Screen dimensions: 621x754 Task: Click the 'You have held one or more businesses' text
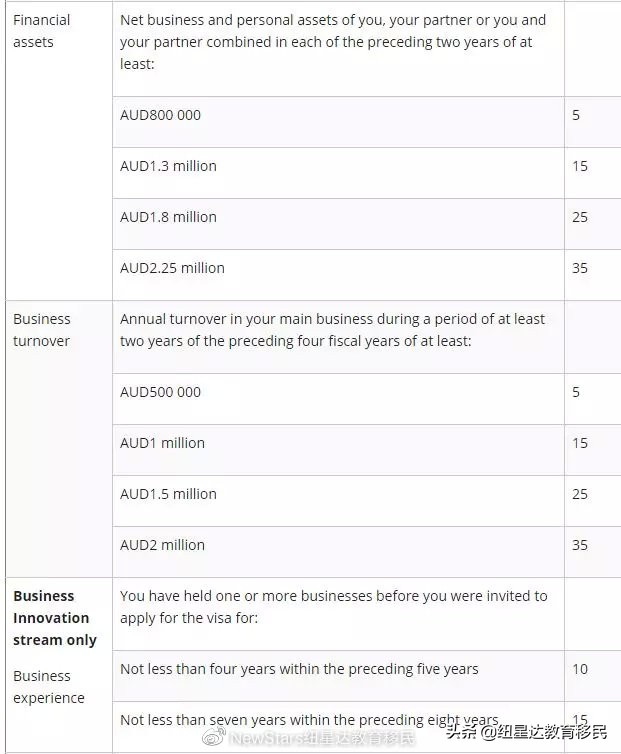(x=333, y=607)
